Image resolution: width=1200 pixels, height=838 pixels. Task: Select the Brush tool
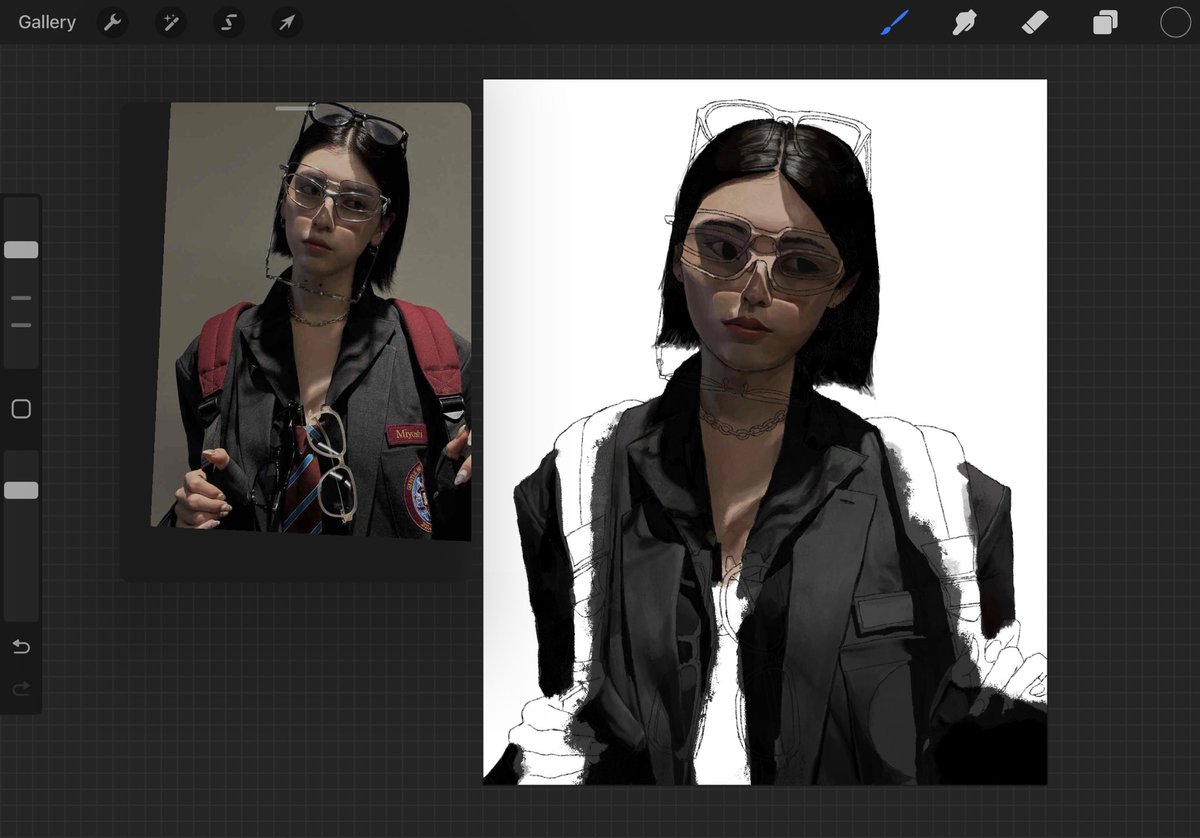895,22
